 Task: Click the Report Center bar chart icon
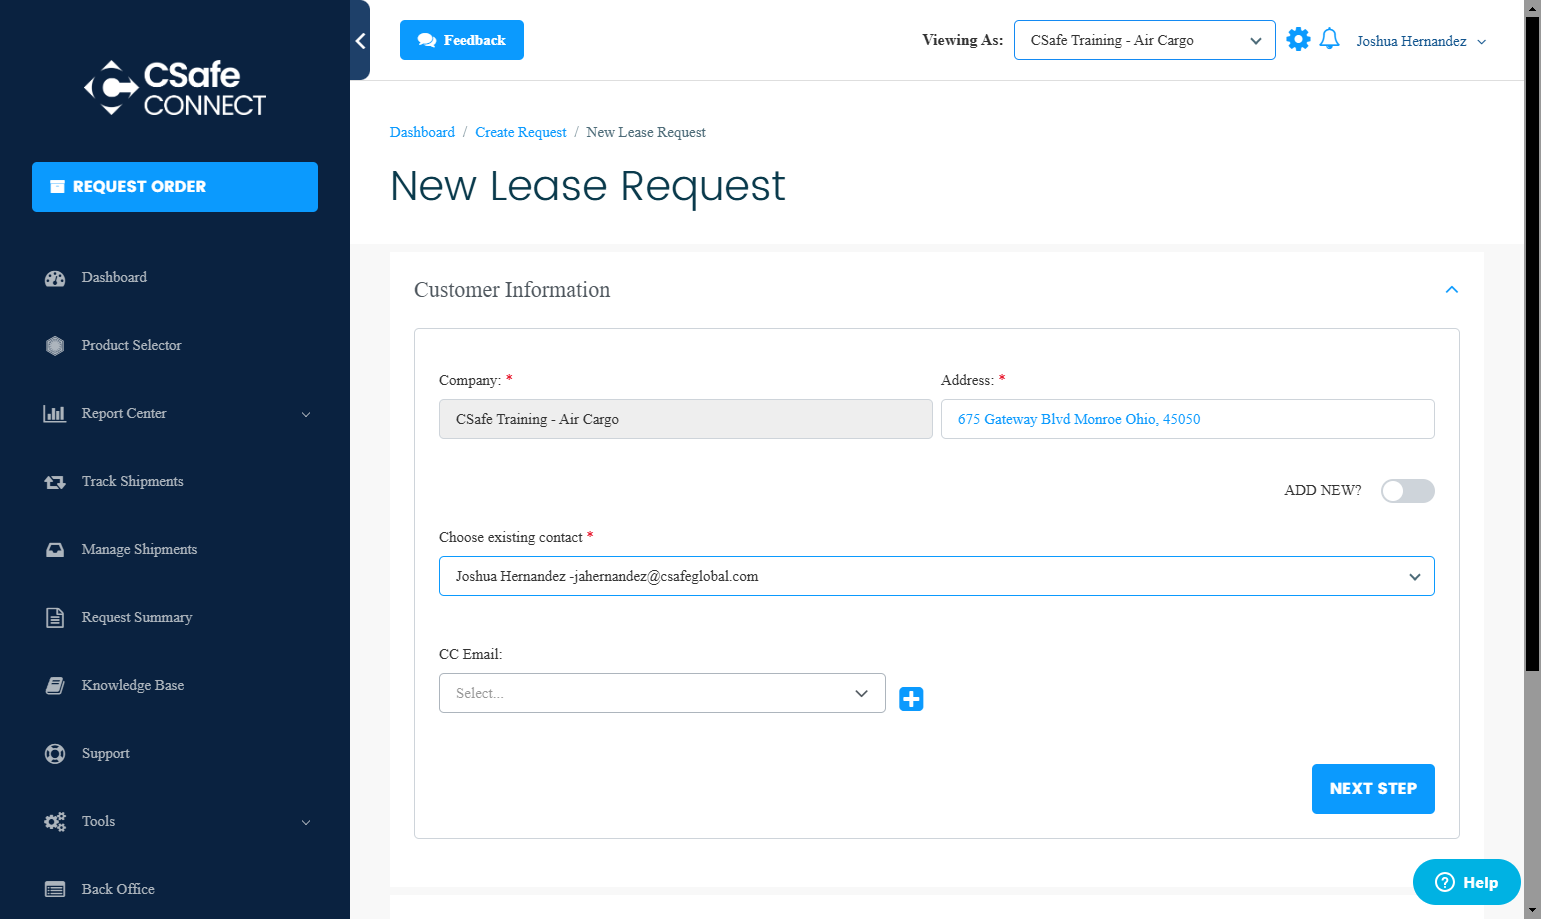(55, 414)
